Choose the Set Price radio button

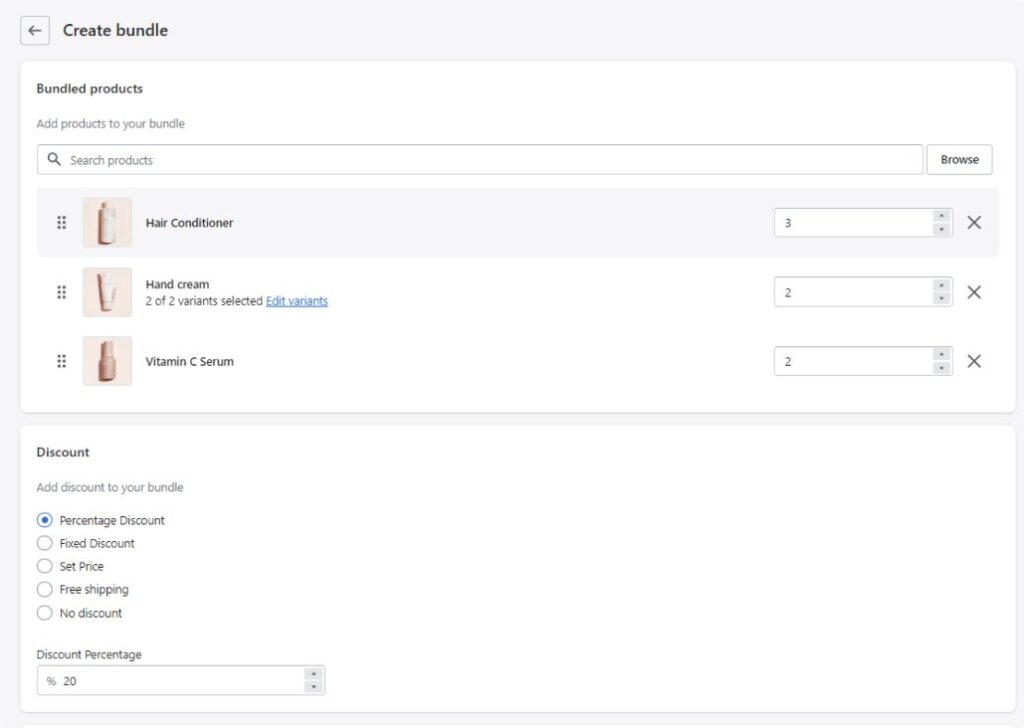point(45,566)
